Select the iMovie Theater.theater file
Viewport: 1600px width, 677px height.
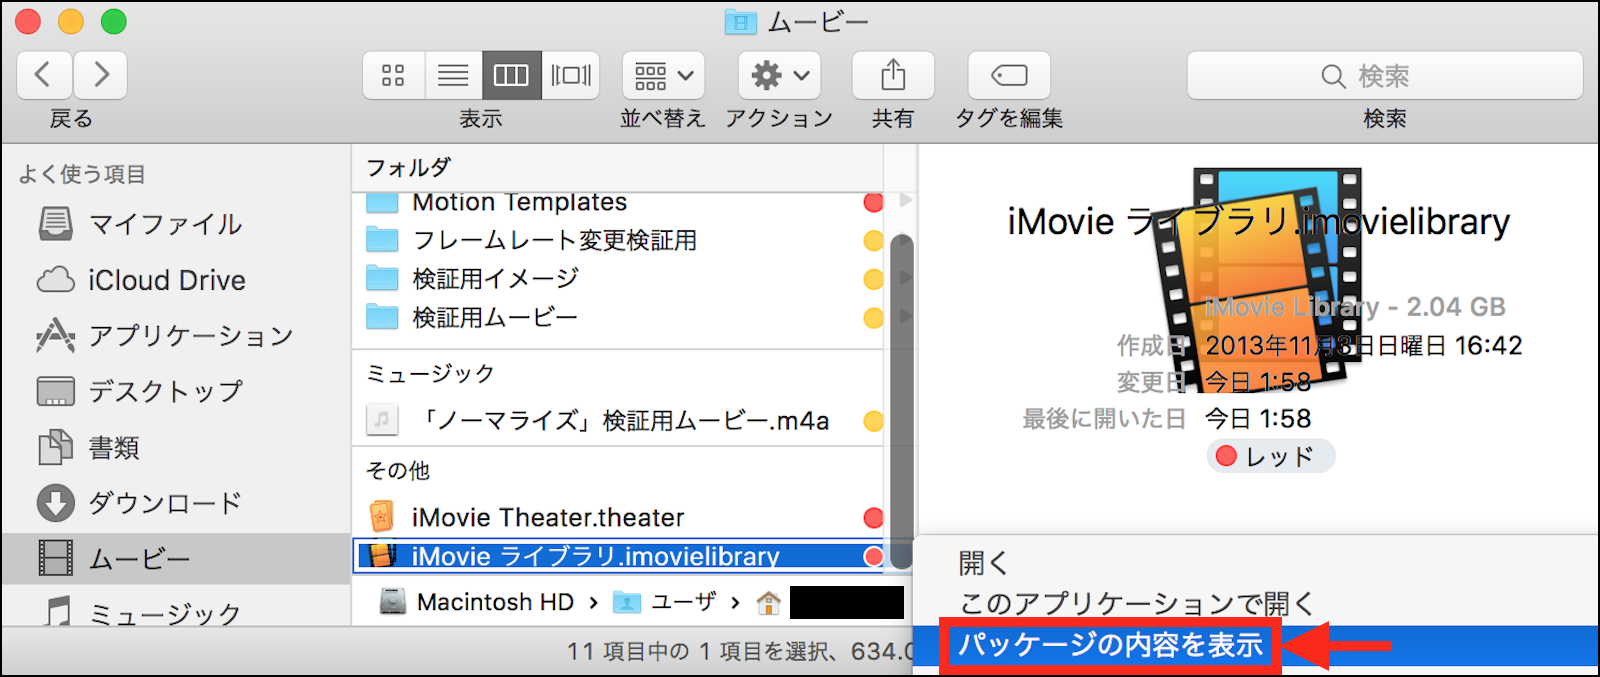pyautogui.click(x=547, y=517)
